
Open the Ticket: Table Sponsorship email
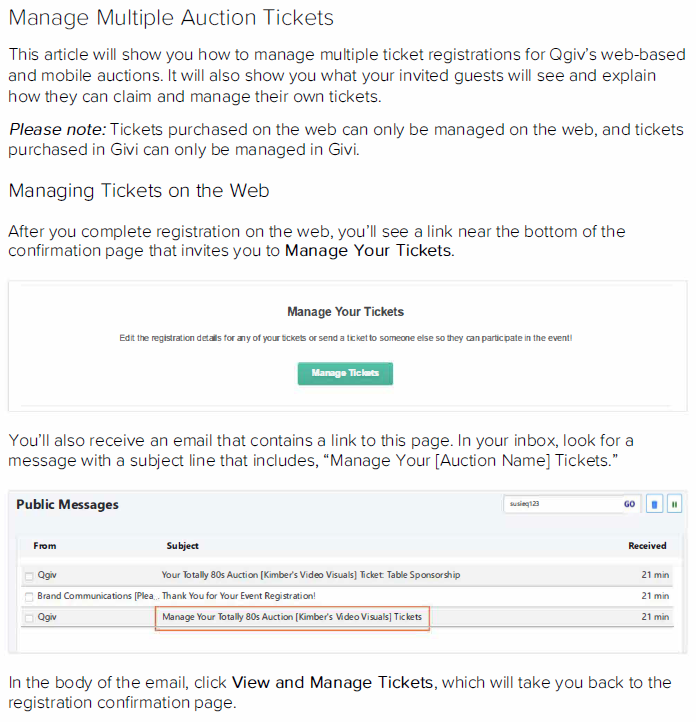(x=311, y=575)
